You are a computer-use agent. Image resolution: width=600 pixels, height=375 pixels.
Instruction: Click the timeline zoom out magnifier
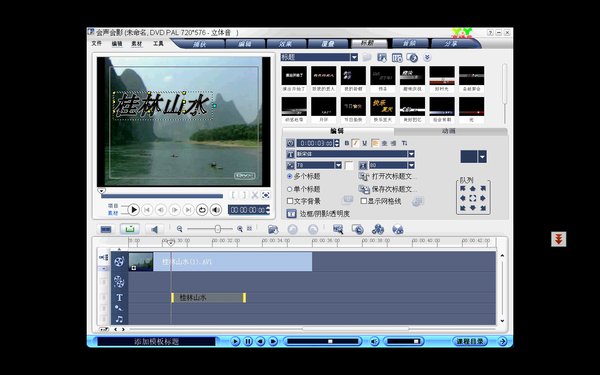pyautogui.click(x=179, y=229)
